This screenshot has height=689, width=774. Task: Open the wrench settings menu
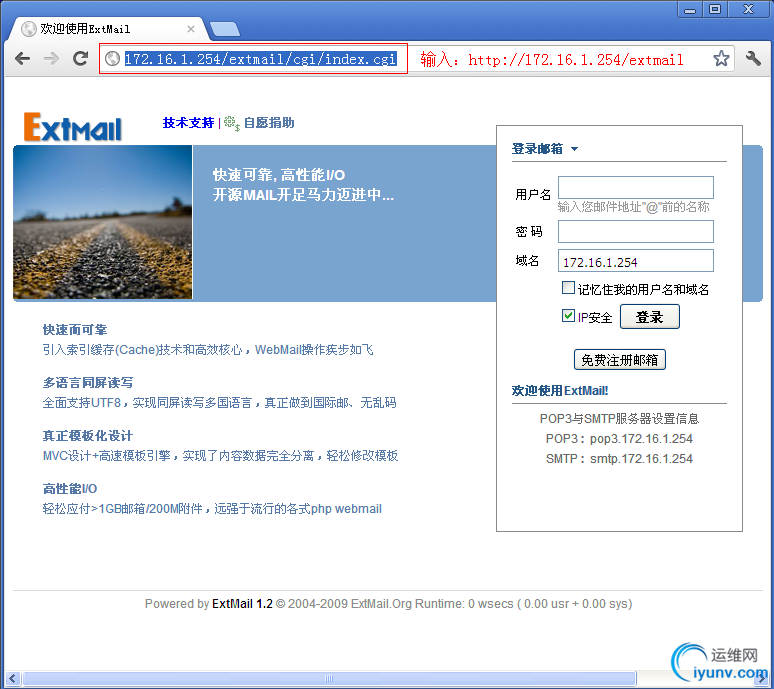tap(753, 58)
